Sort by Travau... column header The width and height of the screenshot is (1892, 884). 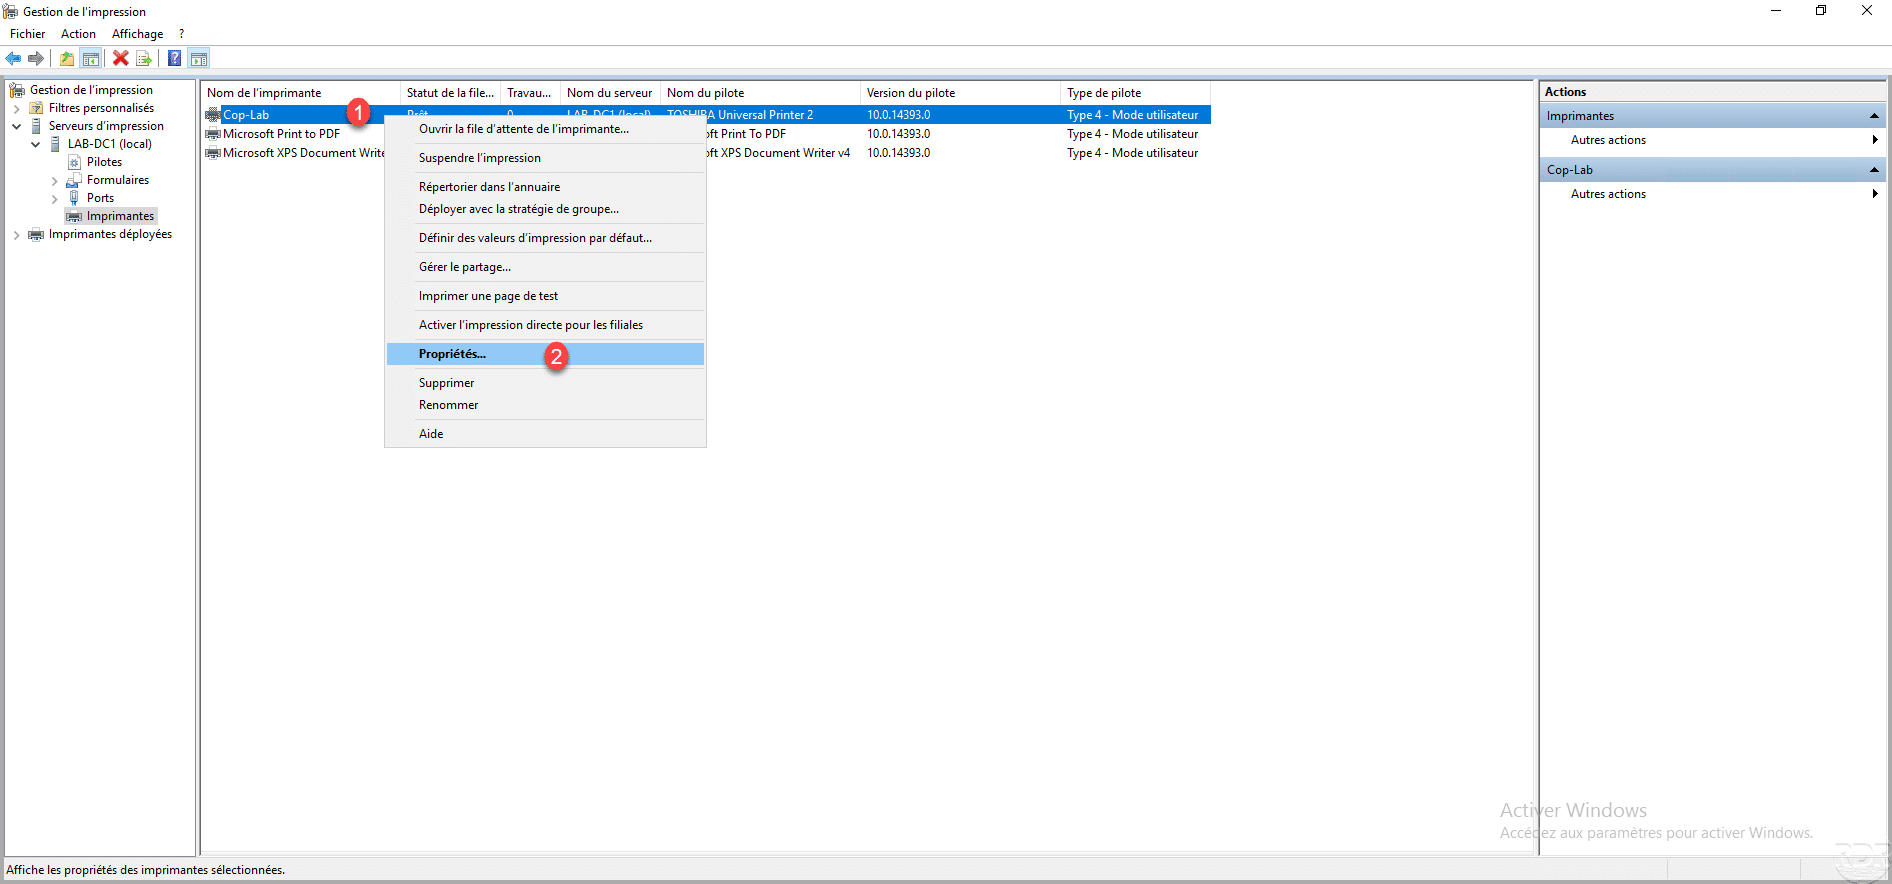click(x=530, y=93)
